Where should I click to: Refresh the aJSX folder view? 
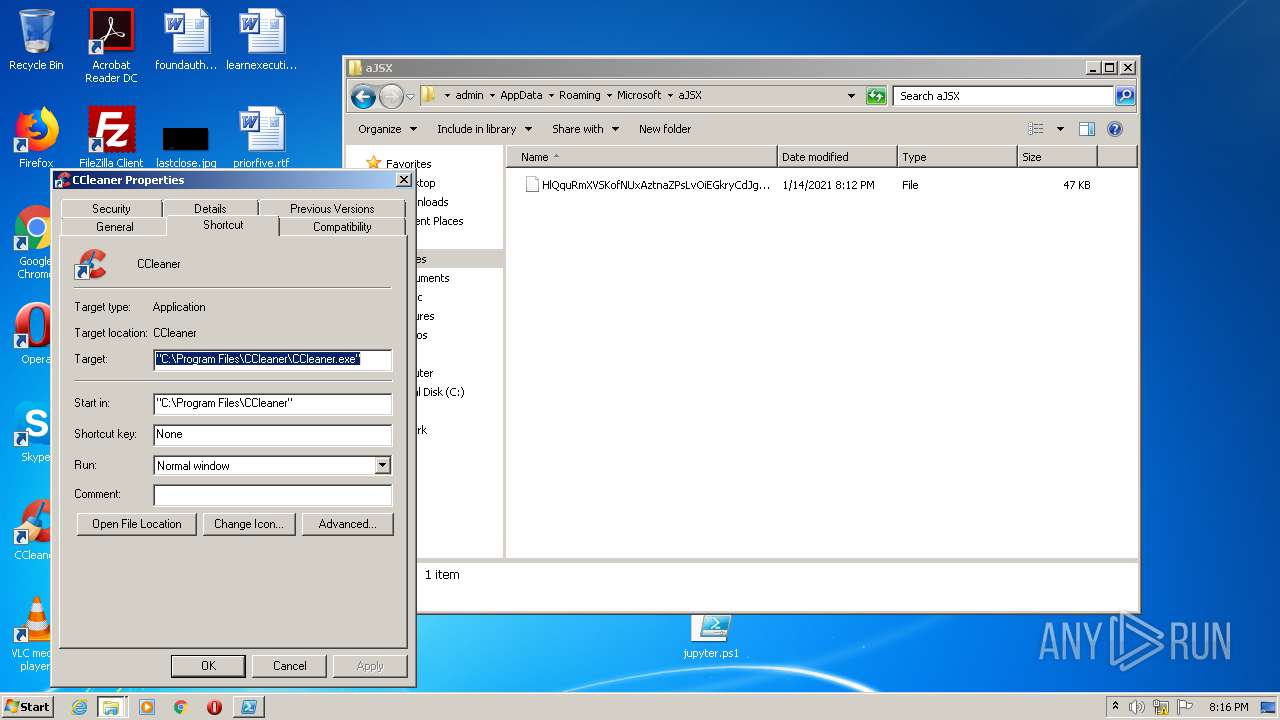tap(876, 96)
